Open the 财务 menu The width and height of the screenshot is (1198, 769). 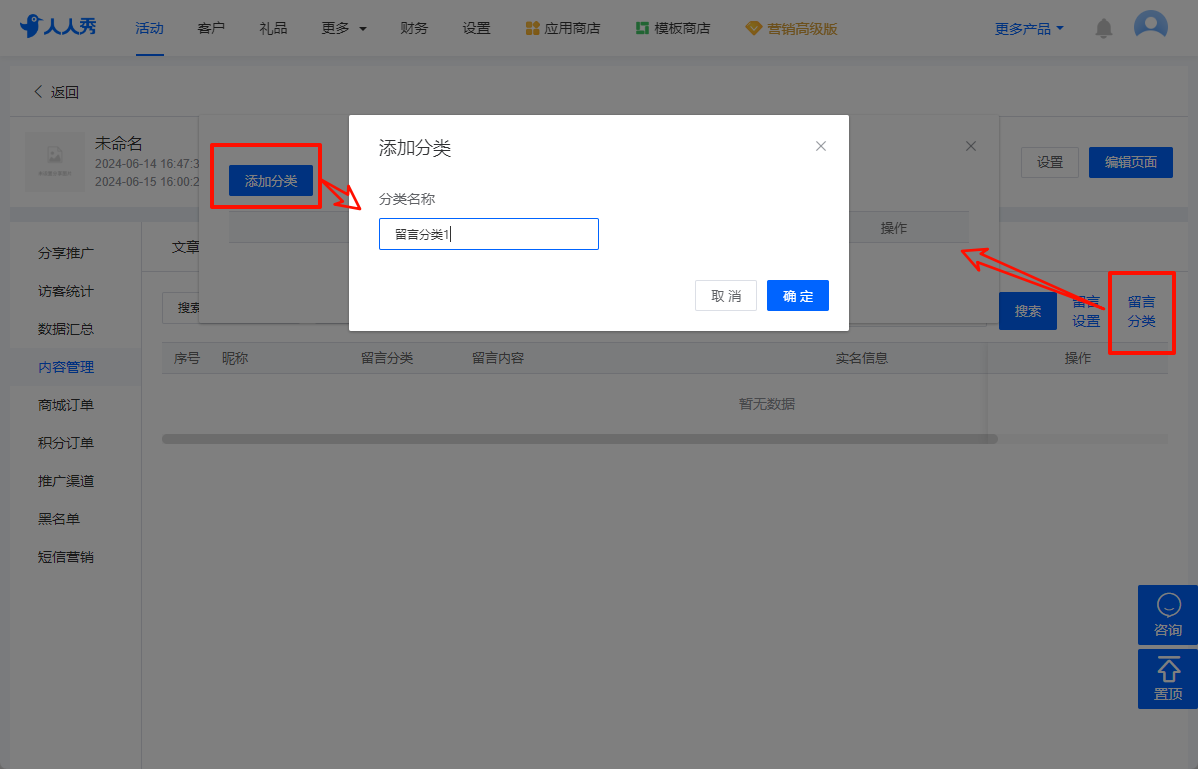pyautogui.click(x=414, y=28)
